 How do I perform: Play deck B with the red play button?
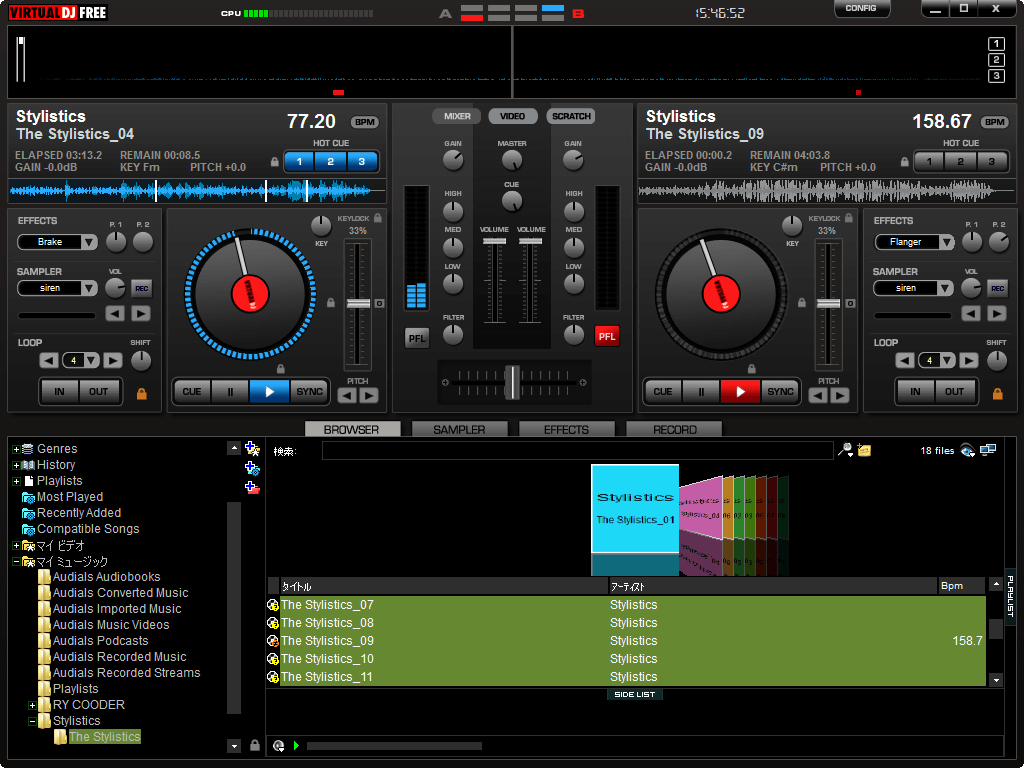740,392
